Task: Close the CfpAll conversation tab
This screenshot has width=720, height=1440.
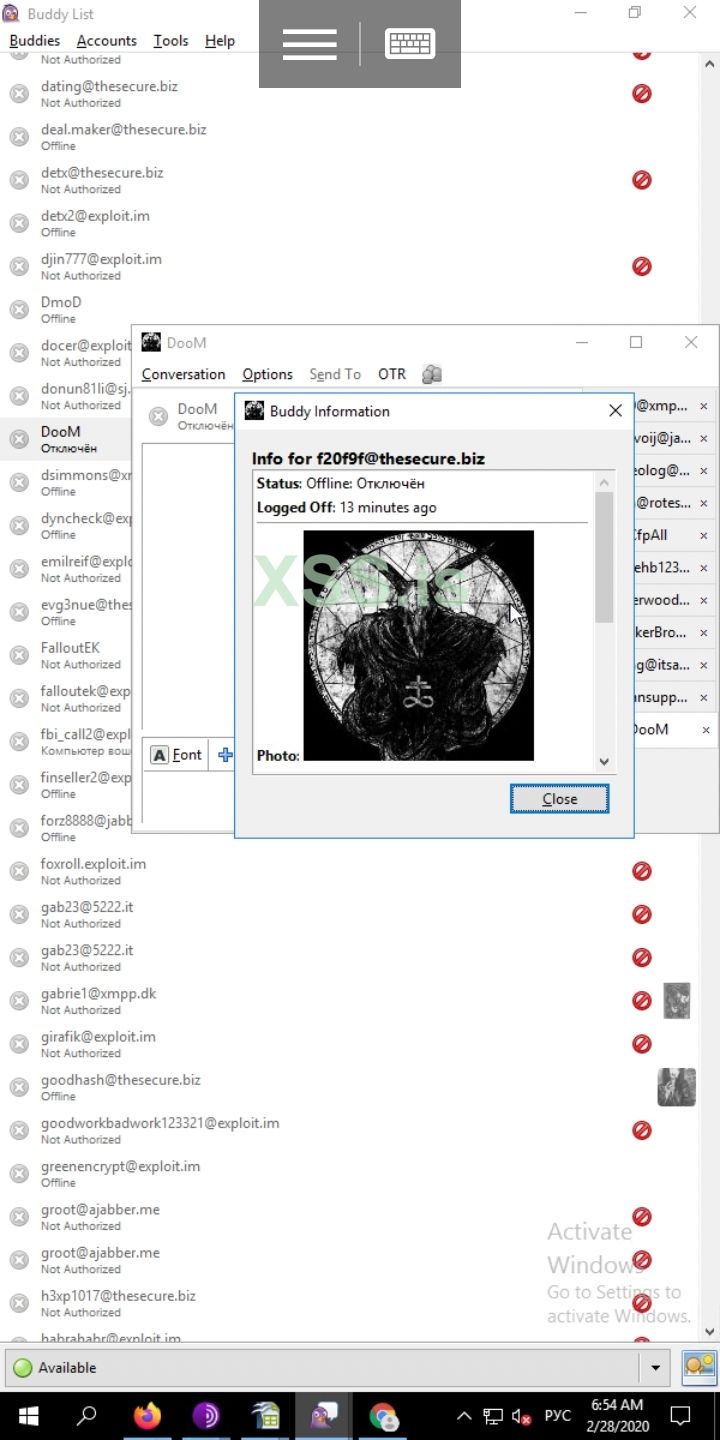Action: coord(703,536)
